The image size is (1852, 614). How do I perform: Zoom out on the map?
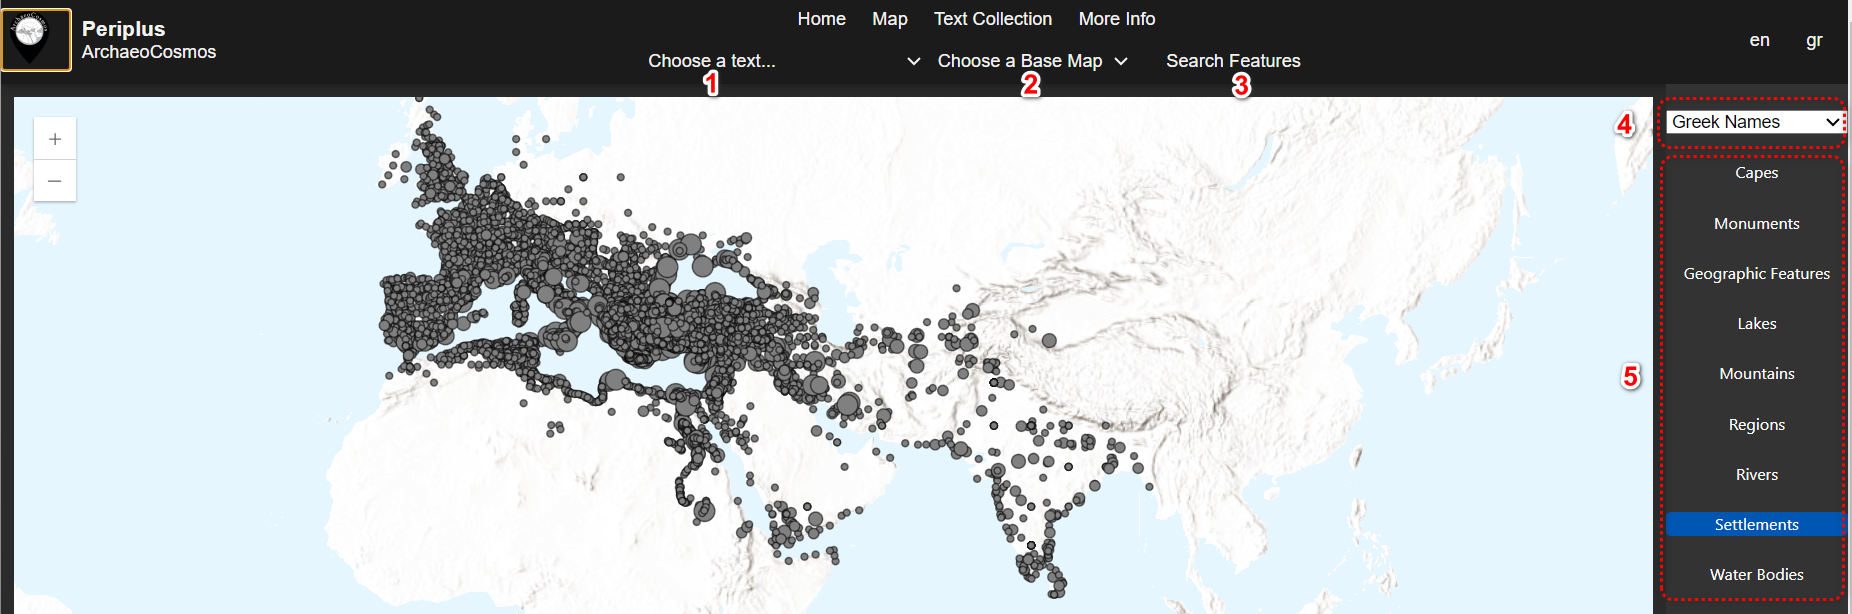click(55, 181)
